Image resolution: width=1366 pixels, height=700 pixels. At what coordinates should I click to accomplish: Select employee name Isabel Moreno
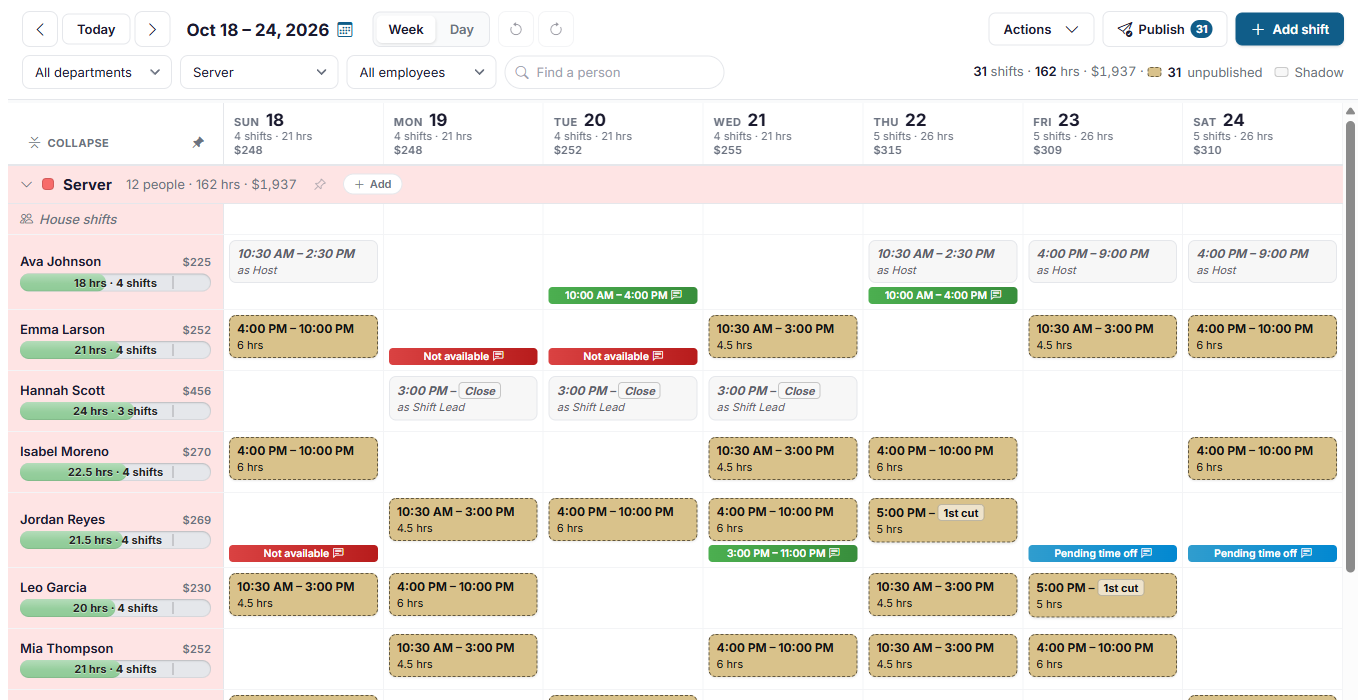64,451
